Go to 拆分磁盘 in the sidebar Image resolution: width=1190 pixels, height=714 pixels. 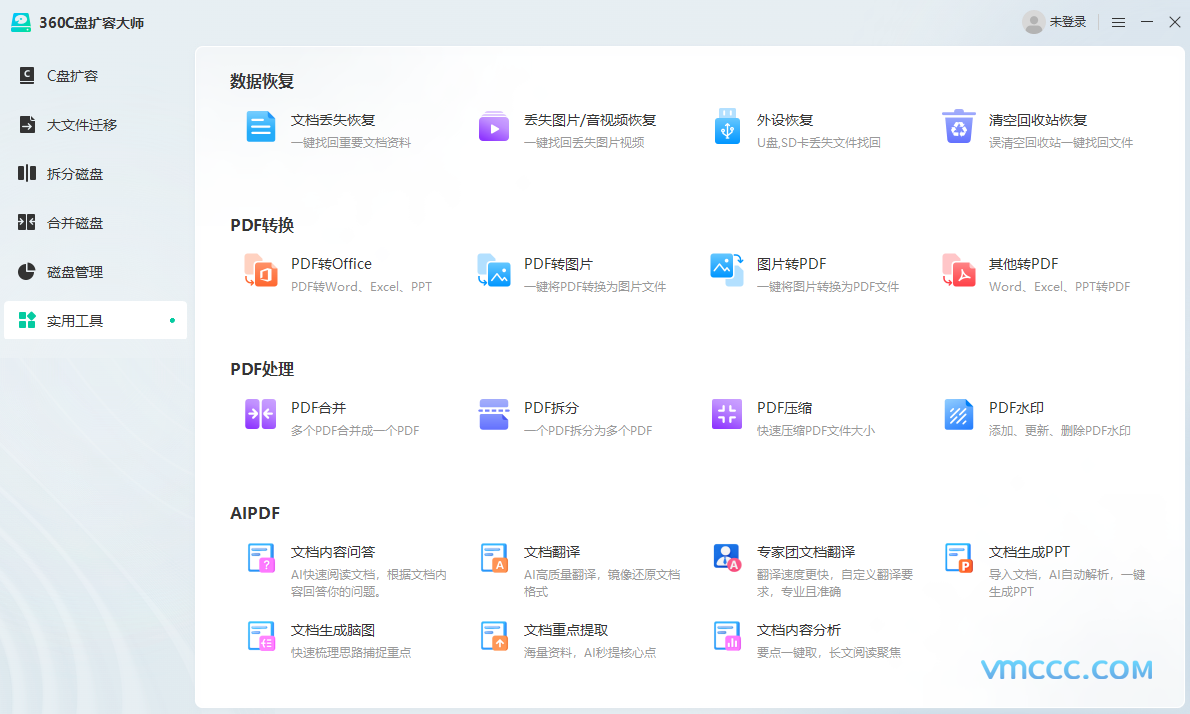tap(74, 174)
